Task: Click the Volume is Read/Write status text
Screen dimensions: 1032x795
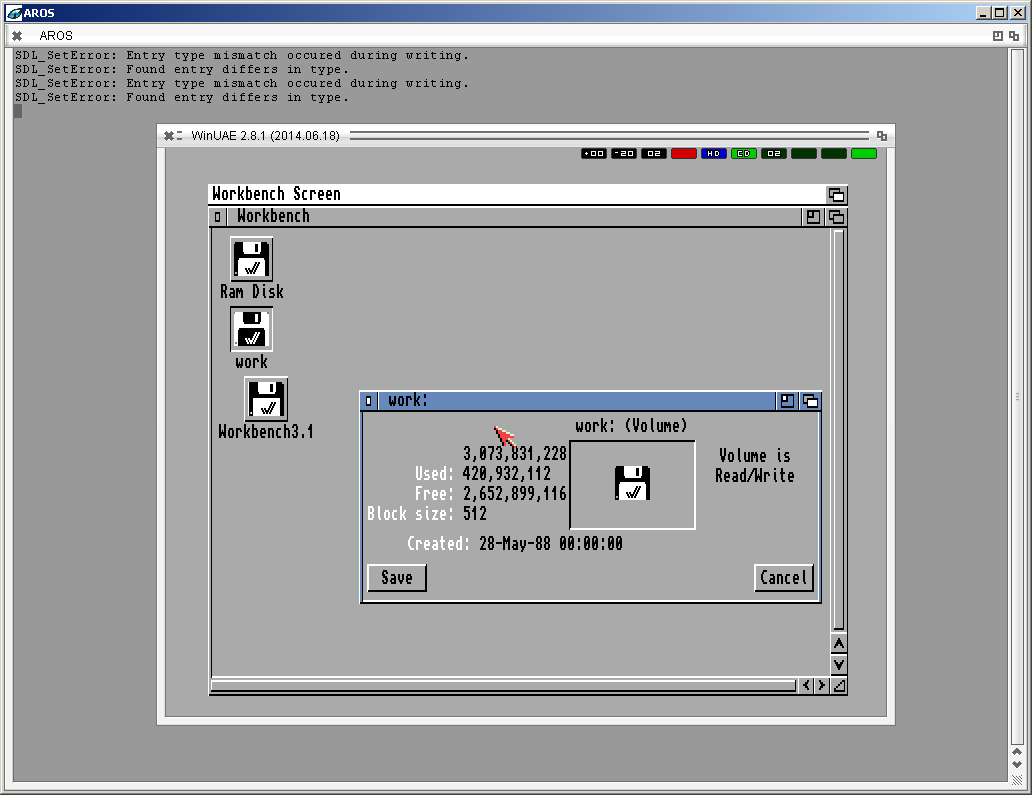Action: pyautogui.click(x=755, y=465)
